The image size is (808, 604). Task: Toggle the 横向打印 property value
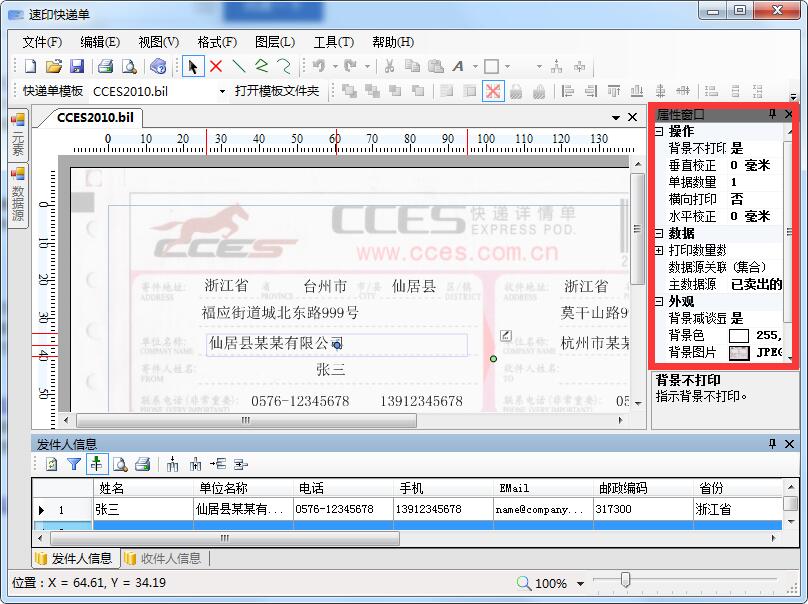coord(737,199)
